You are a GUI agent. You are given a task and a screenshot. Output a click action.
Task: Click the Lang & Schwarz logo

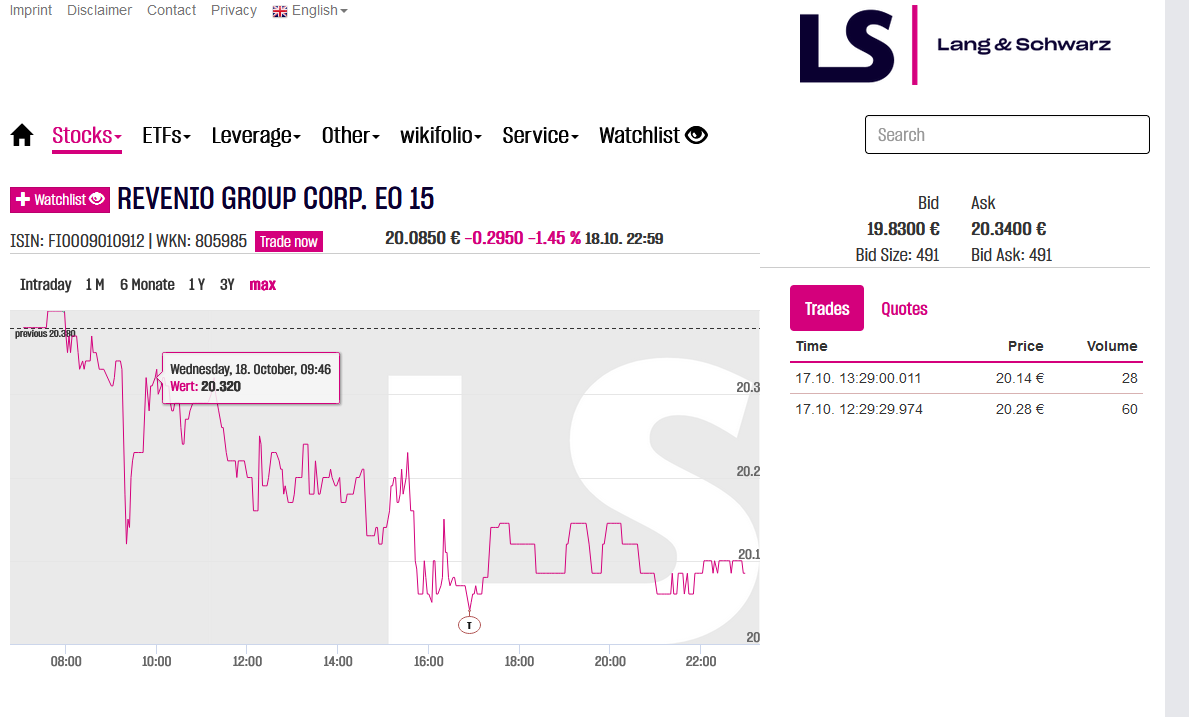(955, 45)
